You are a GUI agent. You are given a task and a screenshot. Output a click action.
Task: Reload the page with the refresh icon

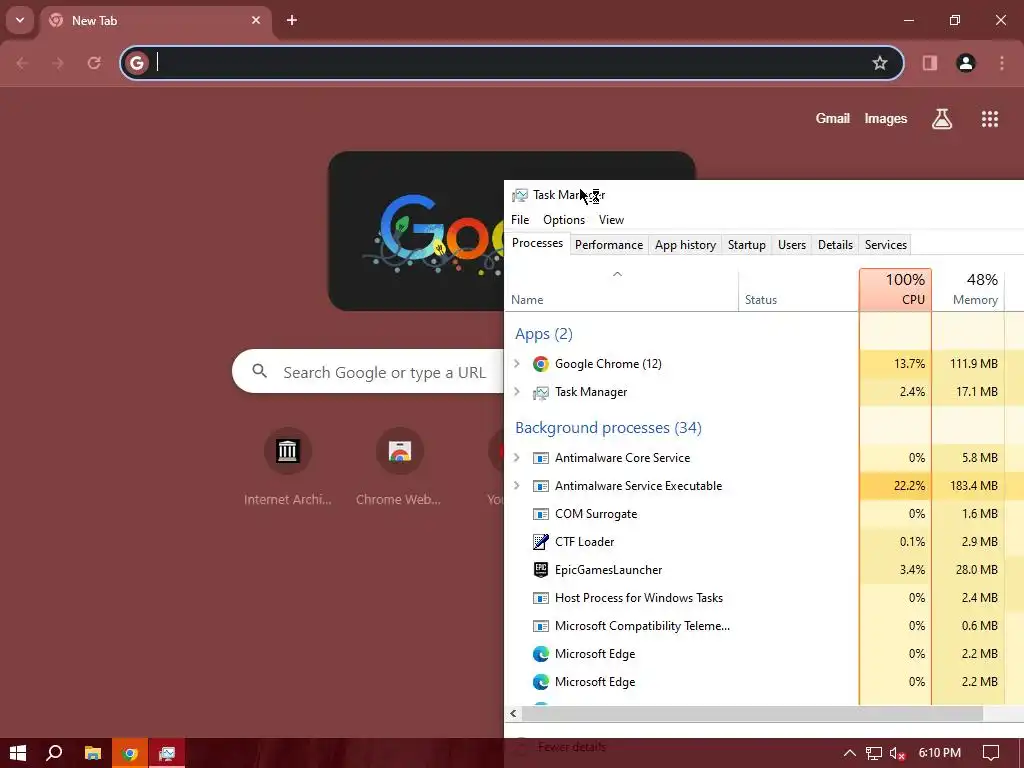pos(94,63)
